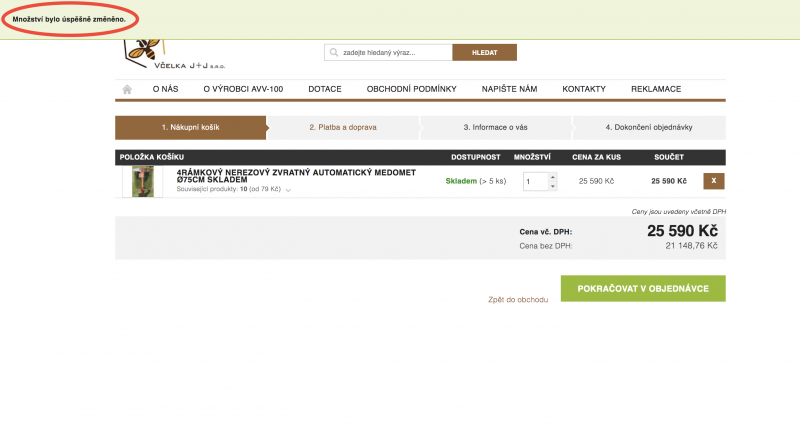Viewport: 800px width, 432px height.
Task: Click the Včelka J+J bee logo
Action: [x=173, y=54]
